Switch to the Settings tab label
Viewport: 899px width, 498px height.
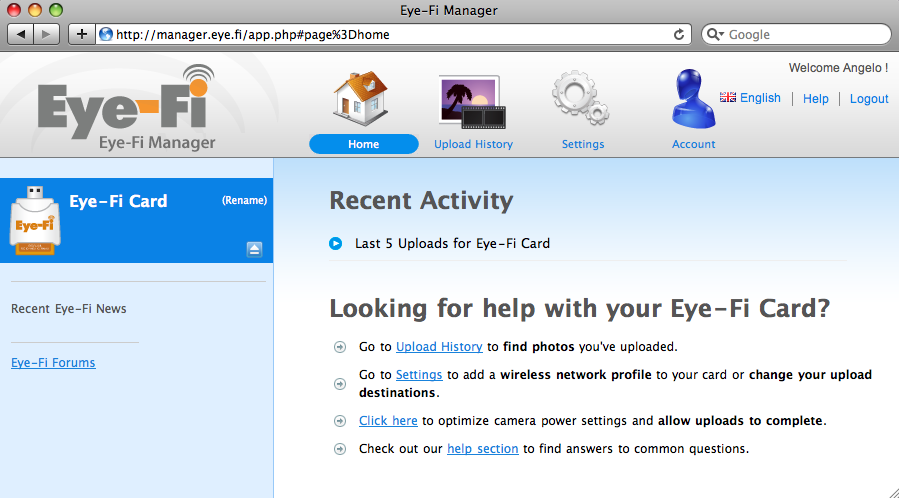[583, 144]
